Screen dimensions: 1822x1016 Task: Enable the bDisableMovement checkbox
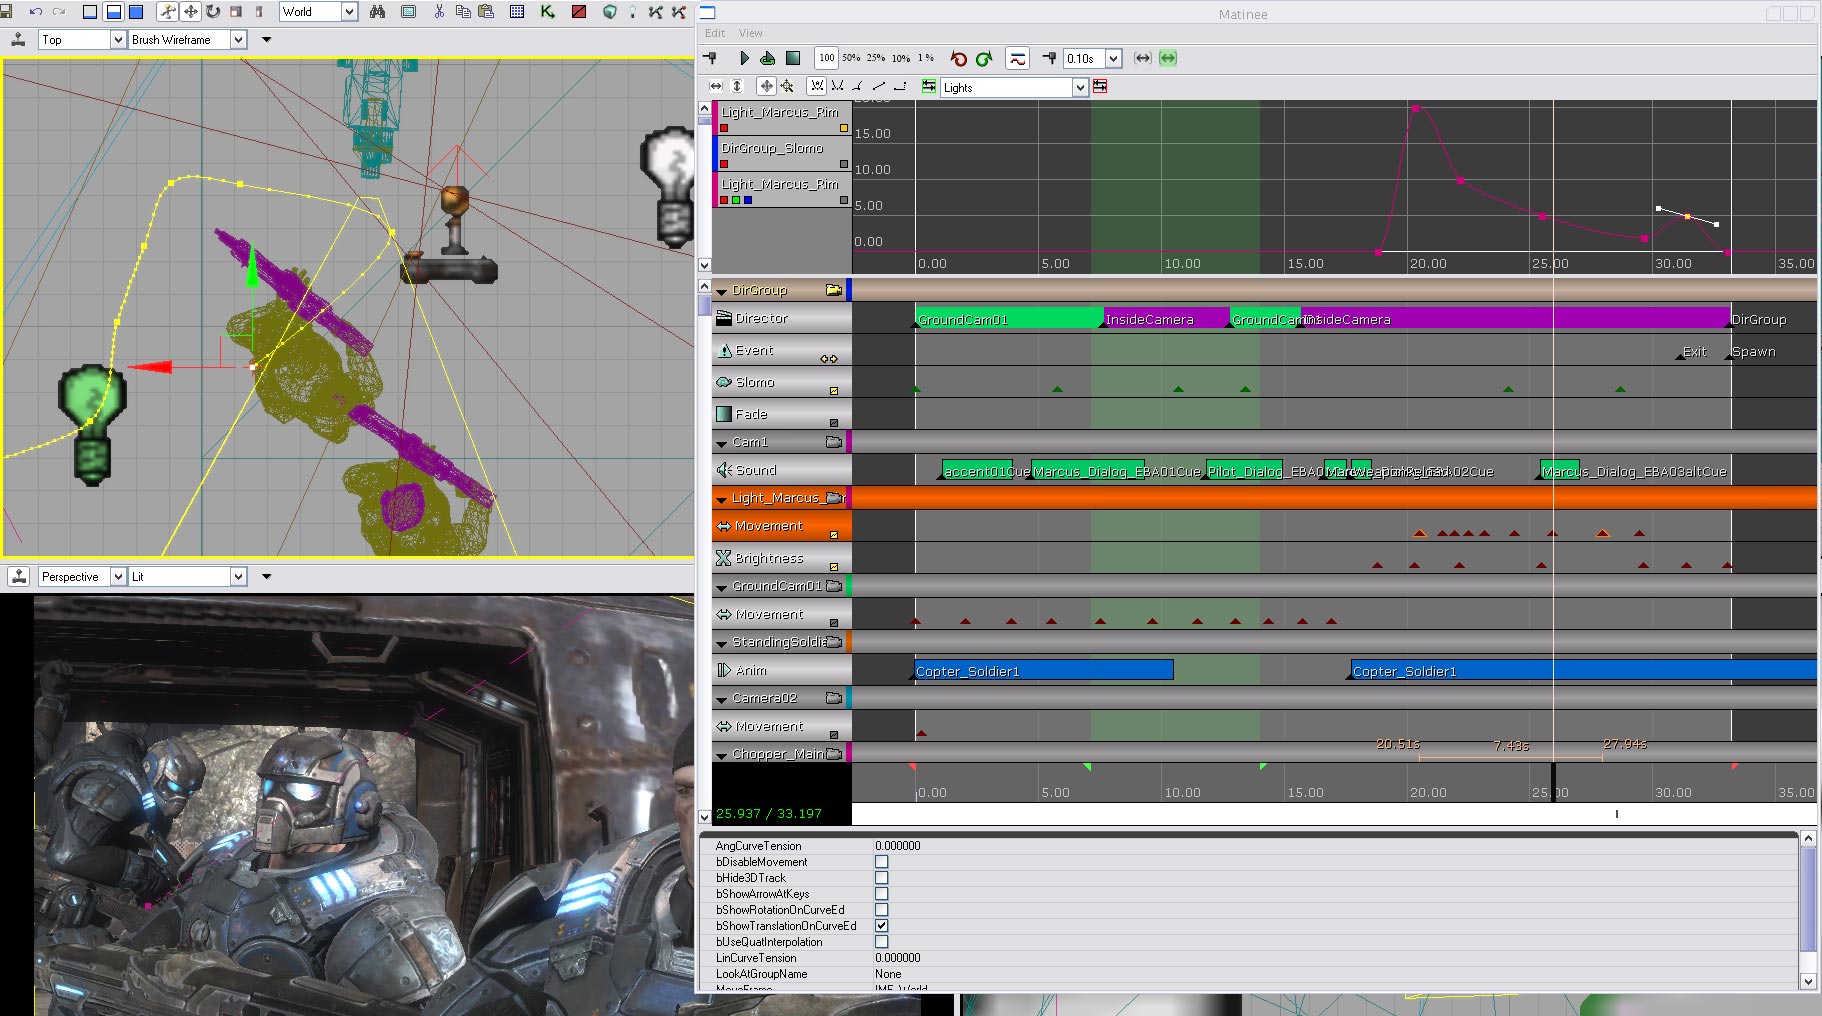(882, 862)
